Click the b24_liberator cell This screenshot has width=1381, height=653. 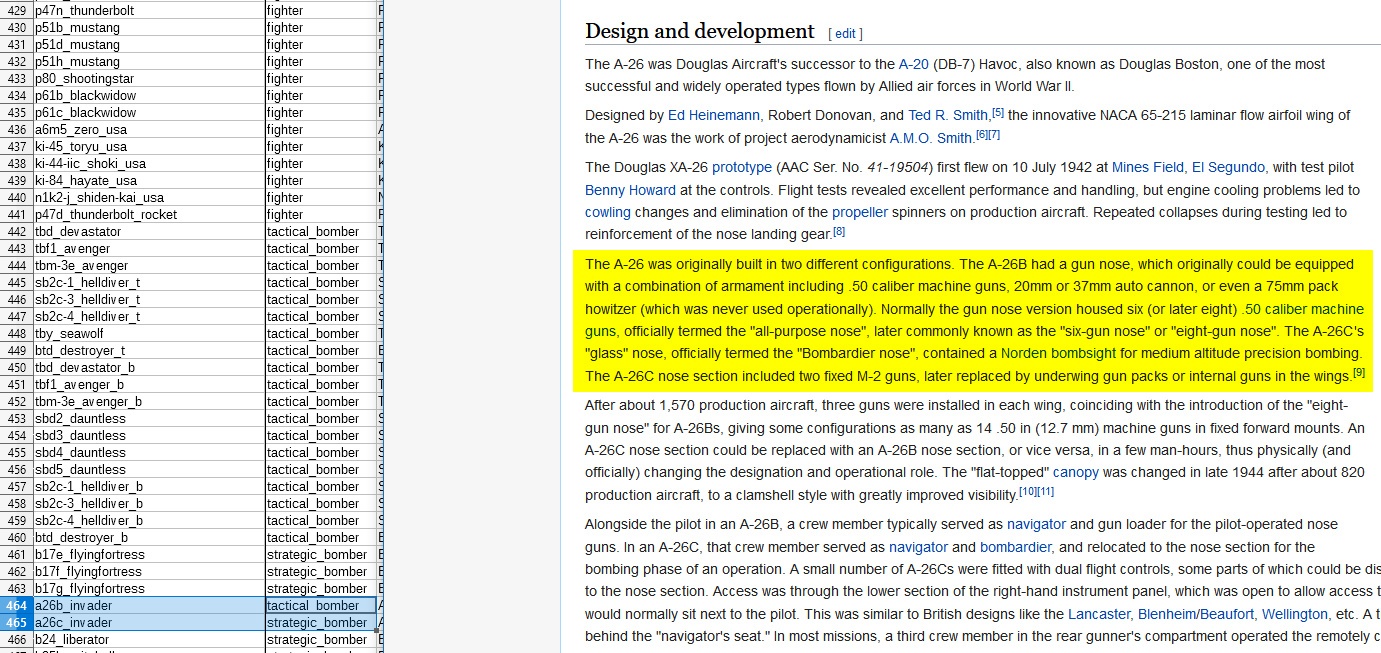pyautogui.click(x=148, y=640)
